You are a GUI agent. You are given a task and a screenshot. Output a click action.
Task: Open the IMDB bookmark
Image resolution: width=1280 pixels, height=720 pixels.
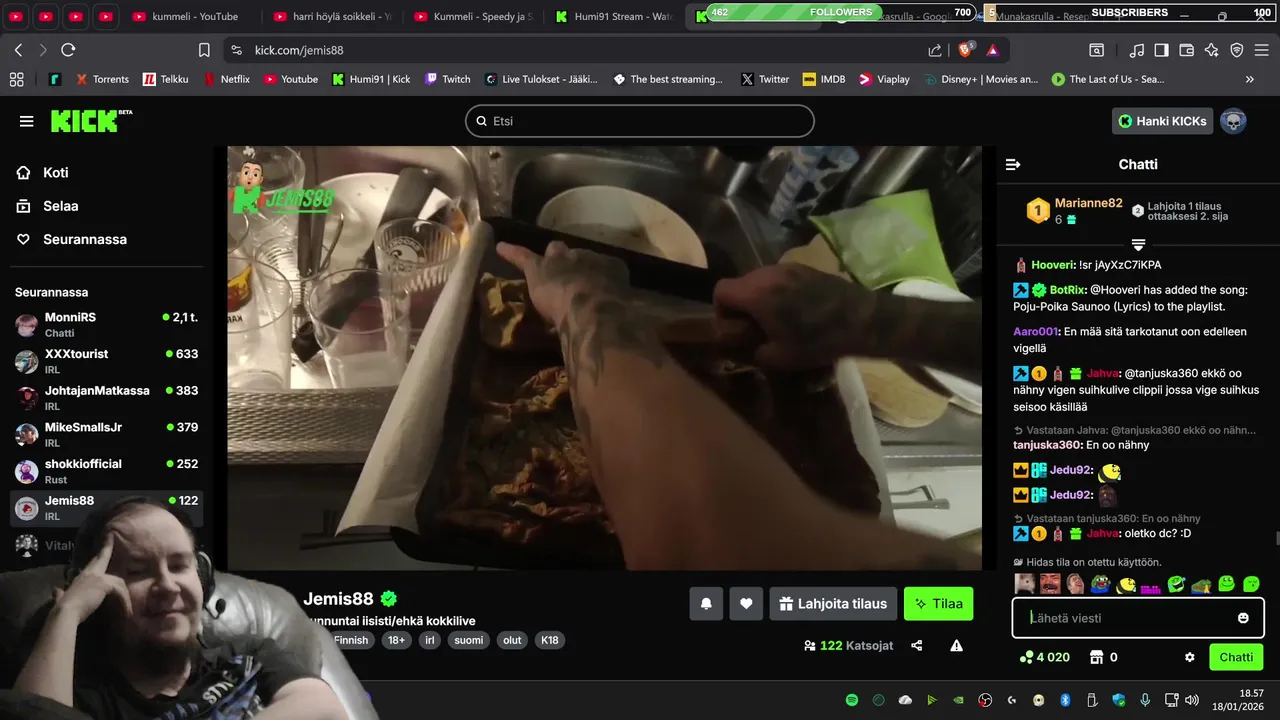(x=823, y=79)
